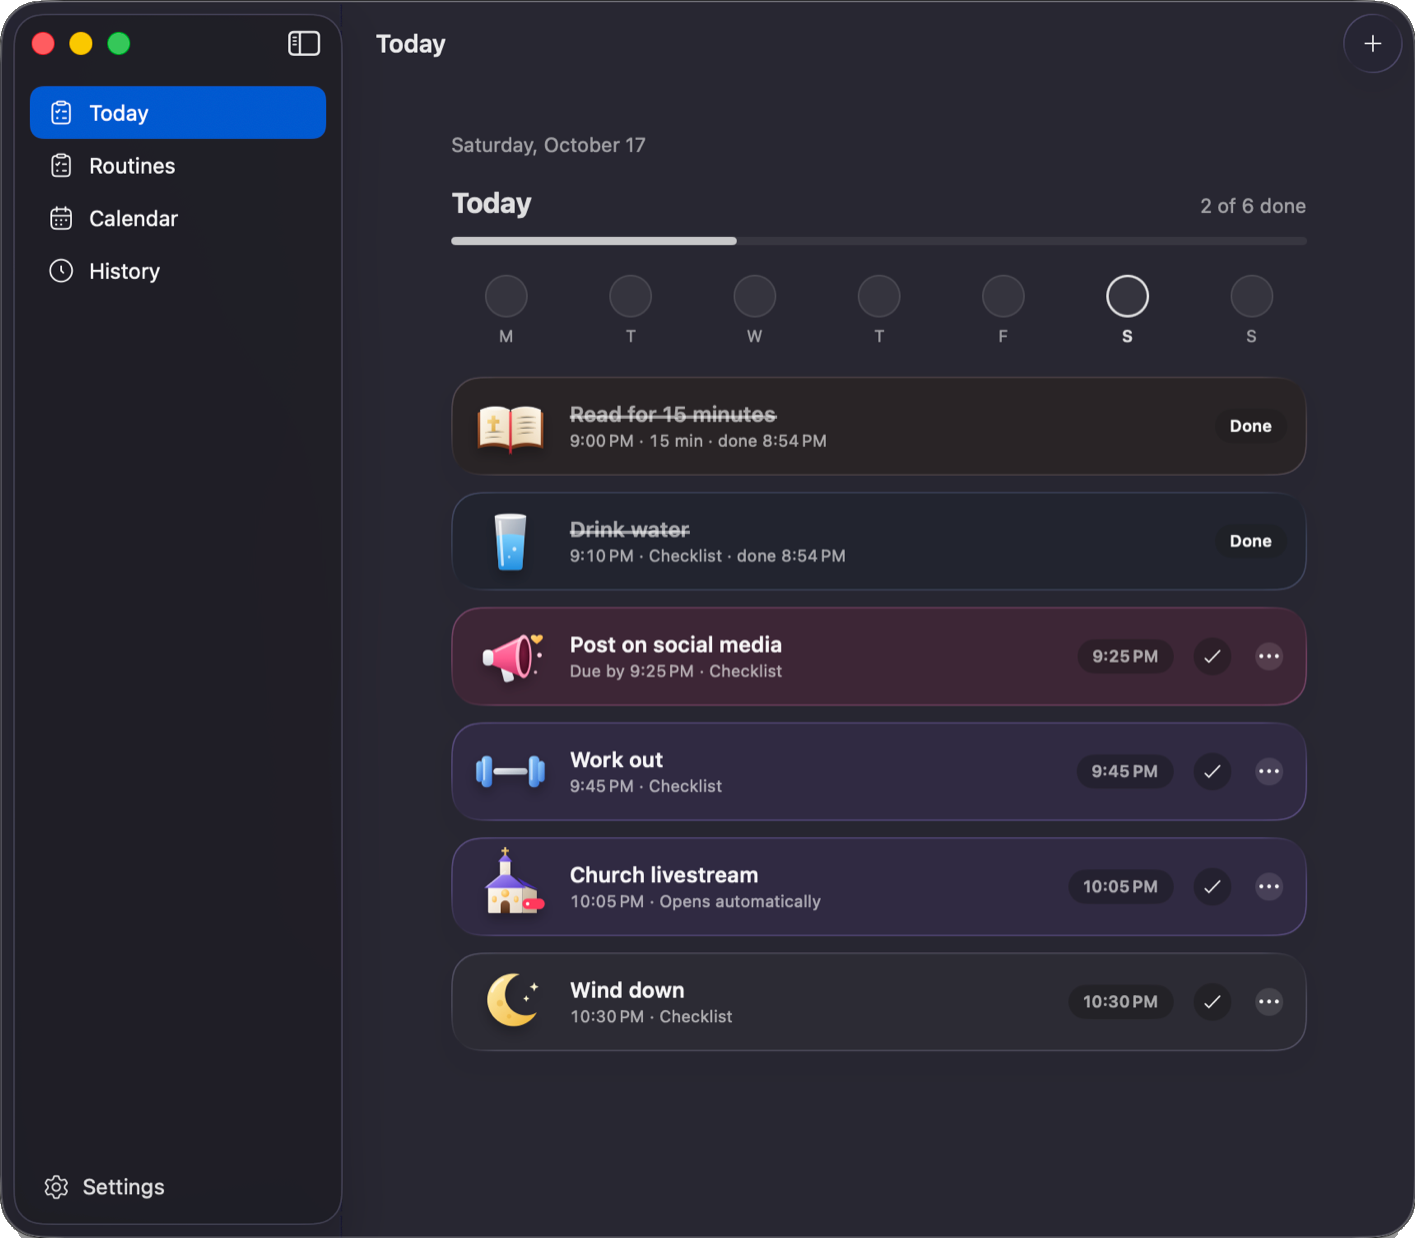Click the Wind down title

627,990
